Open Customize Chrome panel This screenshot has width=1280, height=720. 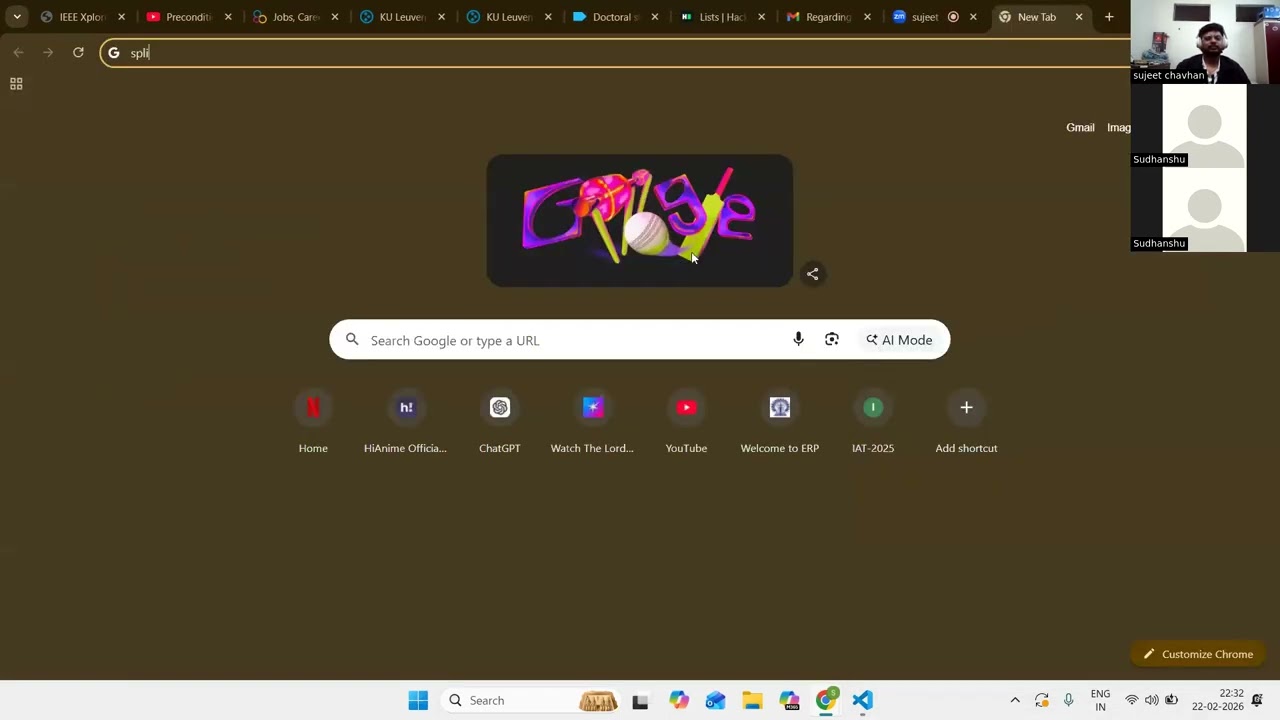[x=1198, y=654]
